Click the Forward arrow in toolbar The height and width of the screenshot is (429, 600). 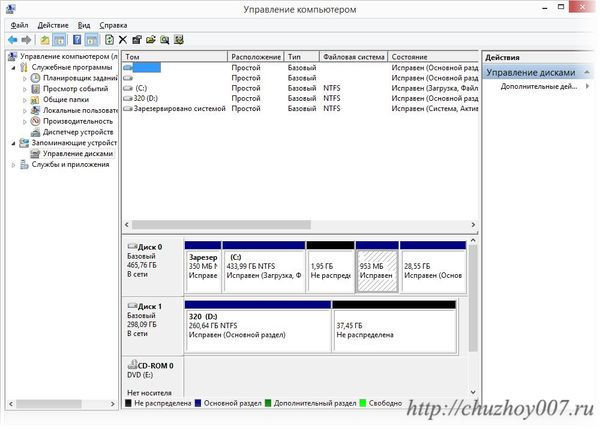click(26, 40)
